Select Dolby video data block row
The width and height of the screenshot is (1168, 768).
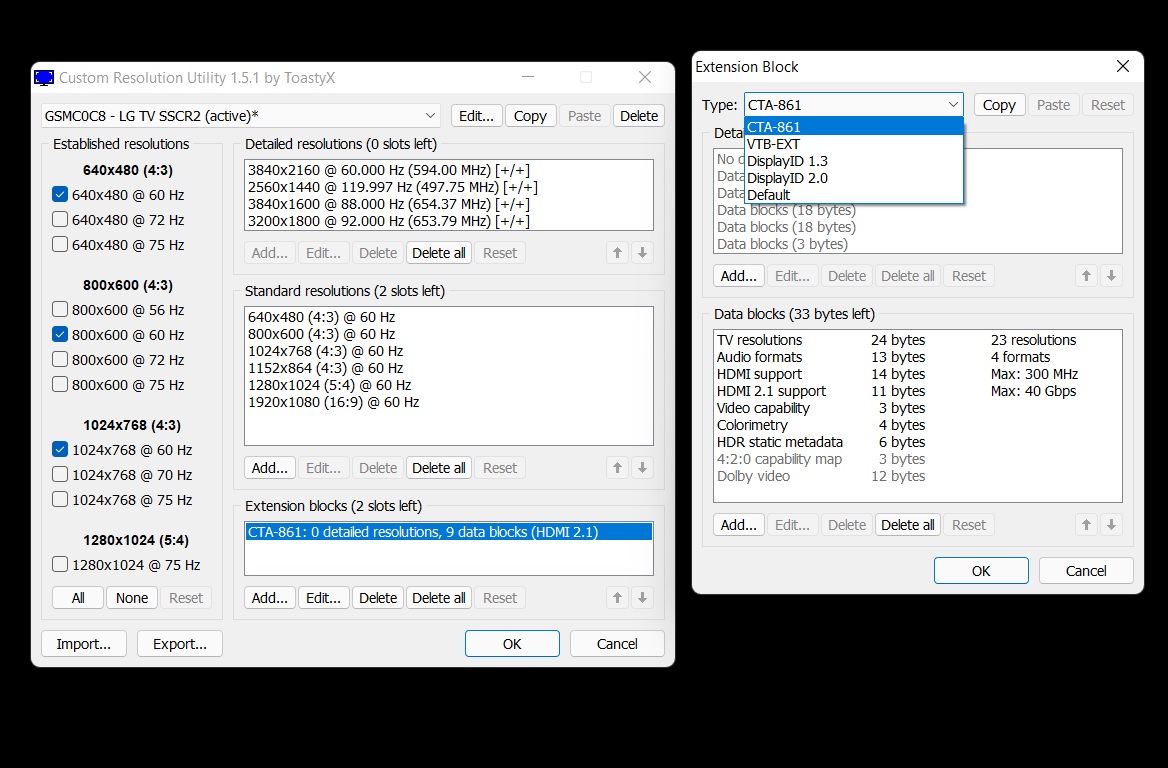coord(918,476)
